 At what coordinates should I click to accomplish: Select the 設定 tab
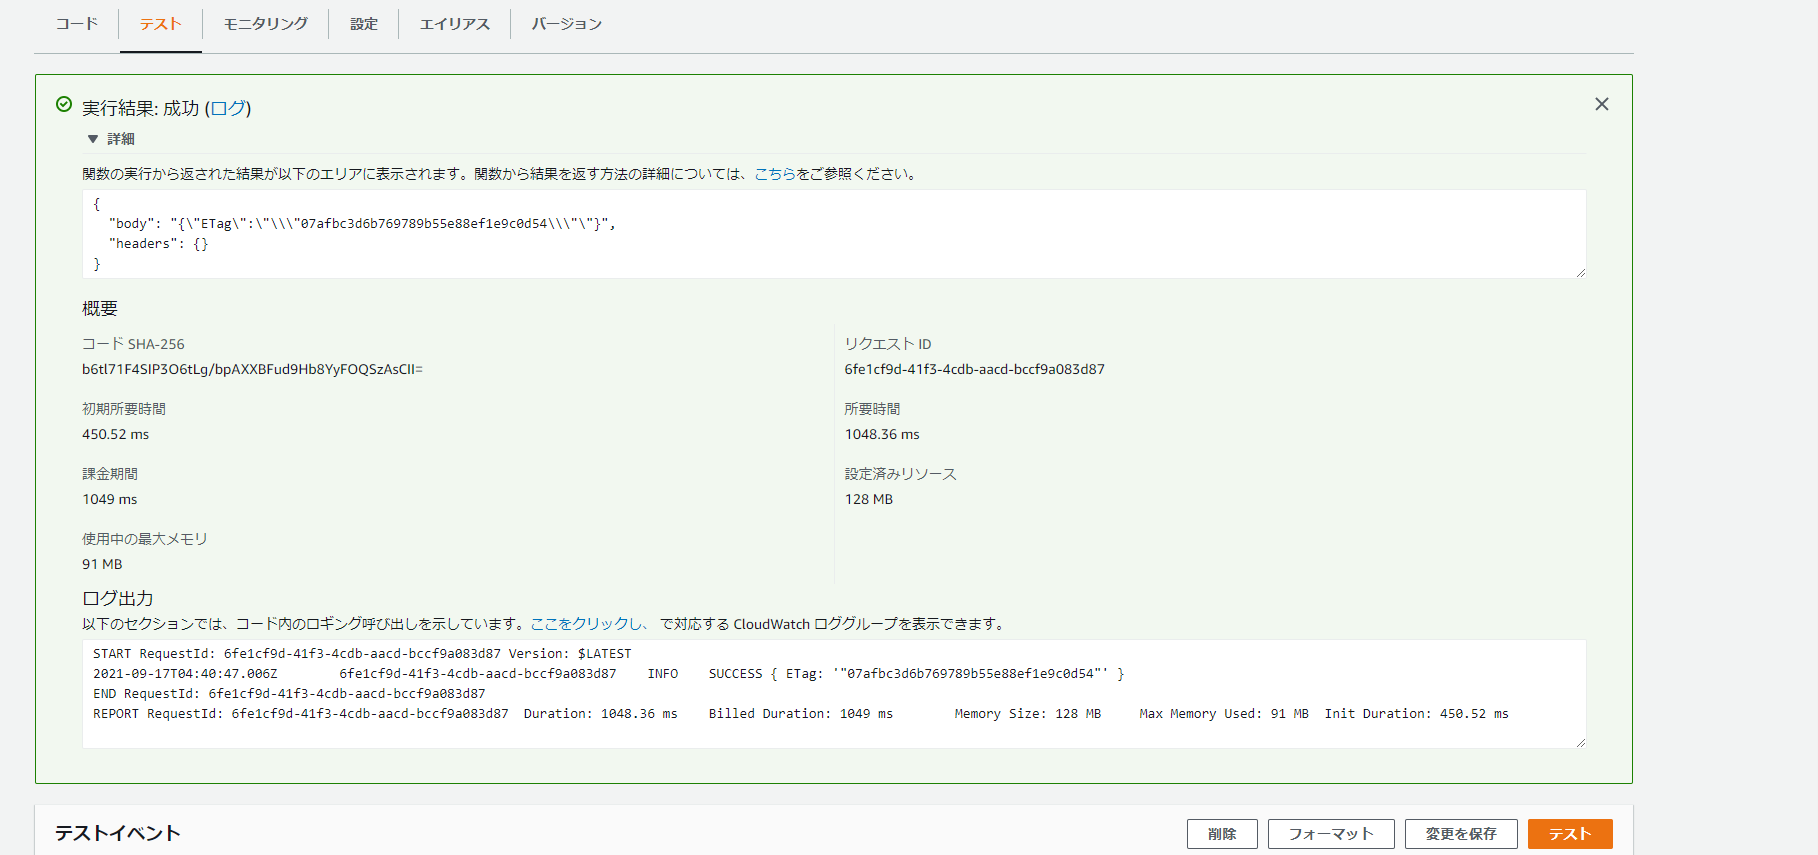364,24
